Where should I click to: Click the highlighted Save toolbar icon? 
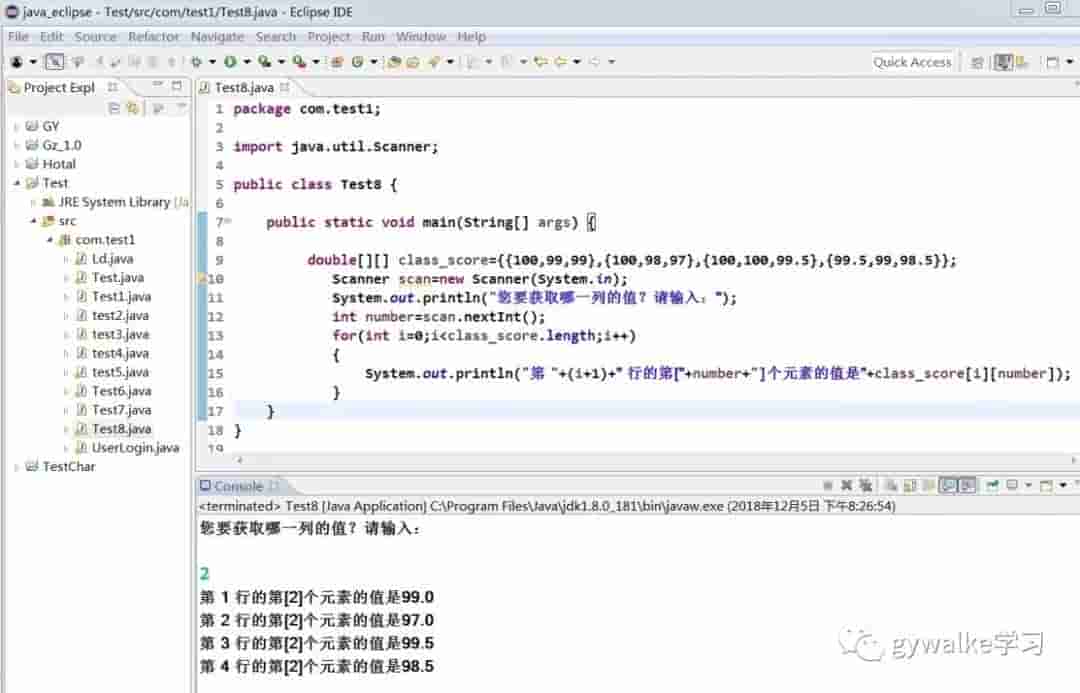point(54,62)
